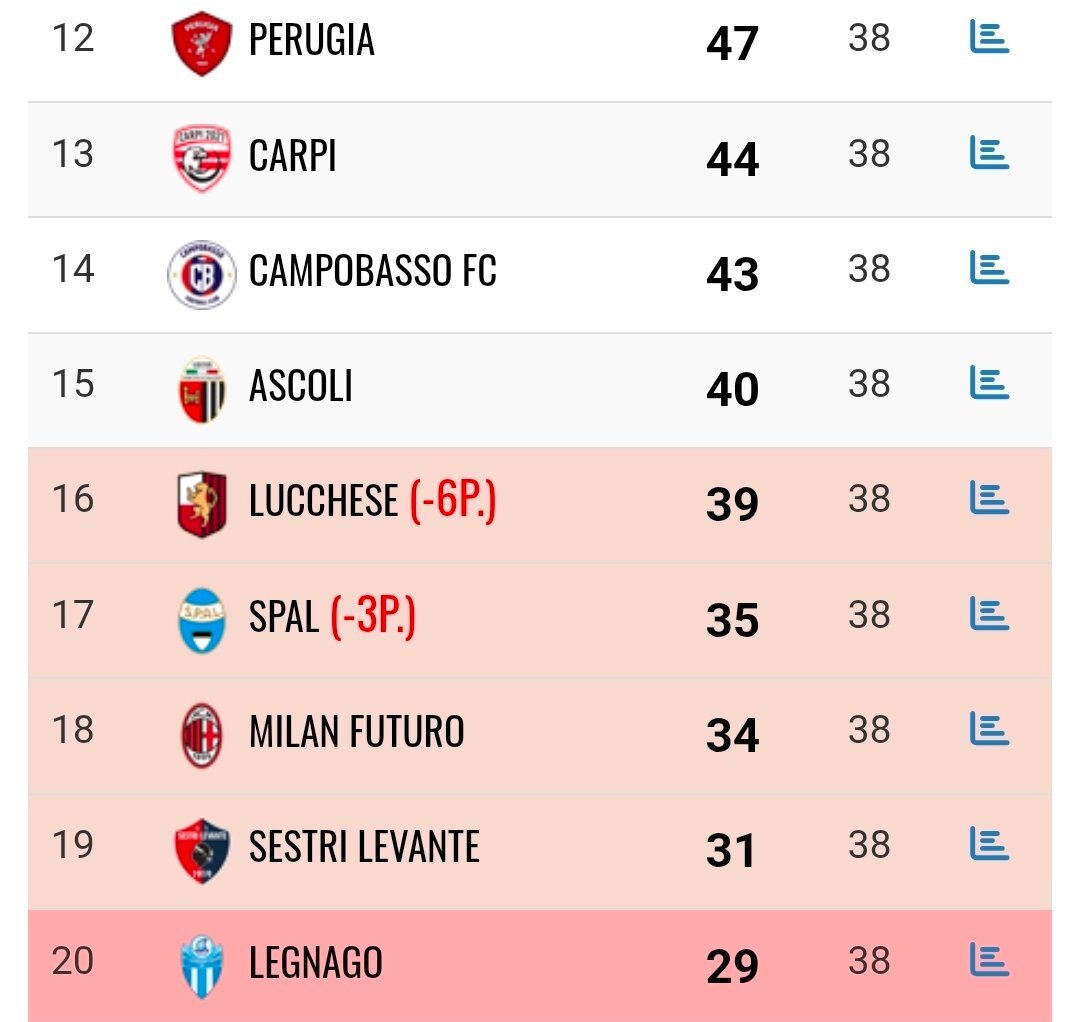Click stats chart icon in Legnago row

tap(989, 960)
